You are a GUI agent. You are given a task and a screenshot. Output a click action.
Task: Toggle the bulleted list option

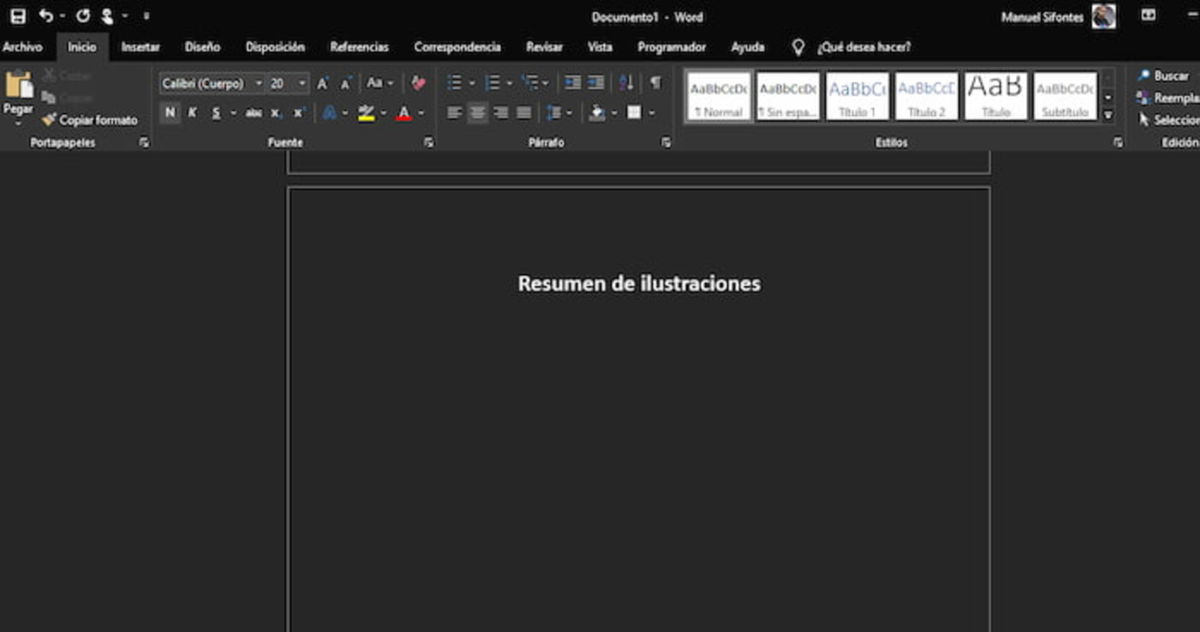[x=456, y=82]
